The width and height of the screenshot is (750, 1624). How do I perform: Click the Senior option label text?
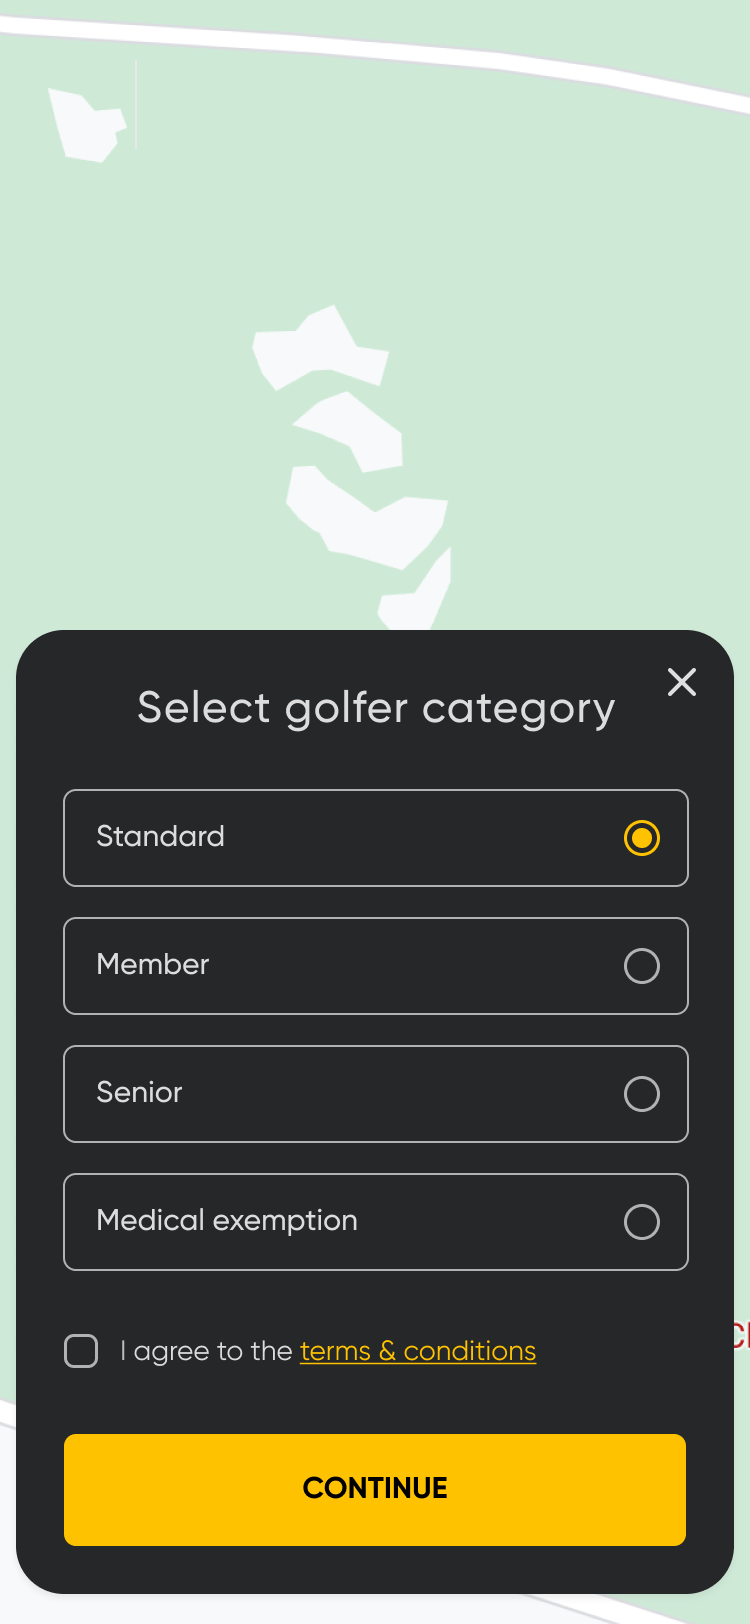pos(139,1092)
